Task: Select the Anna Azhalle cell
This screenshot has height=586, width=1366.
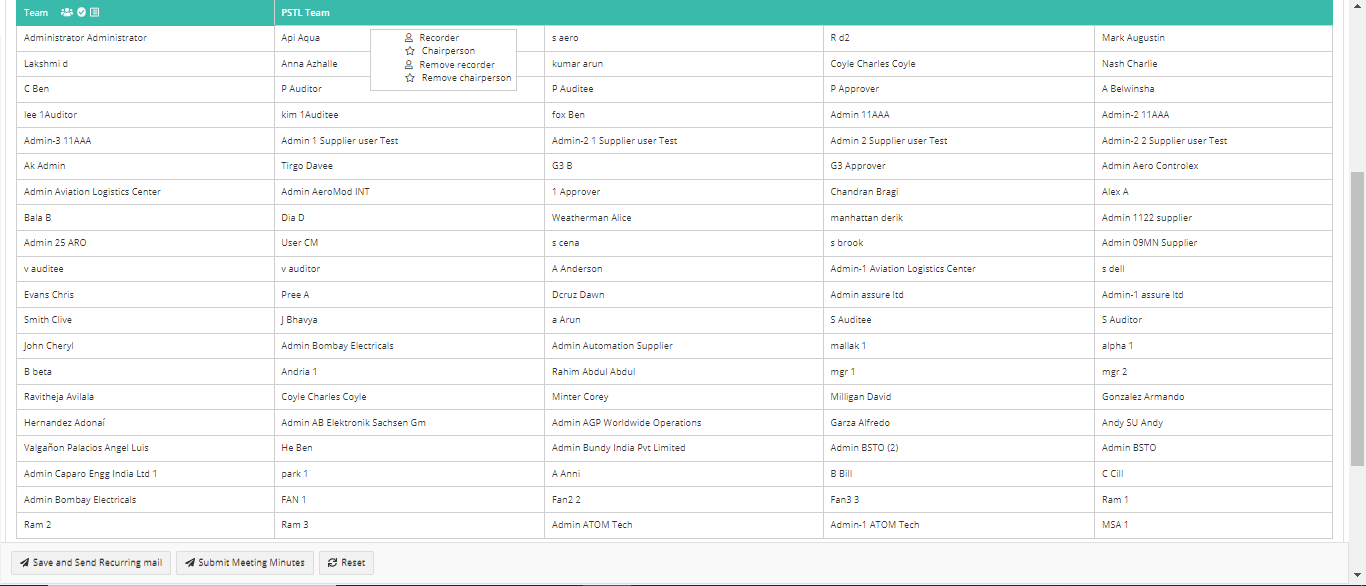Action: click(x=410, y=64)
